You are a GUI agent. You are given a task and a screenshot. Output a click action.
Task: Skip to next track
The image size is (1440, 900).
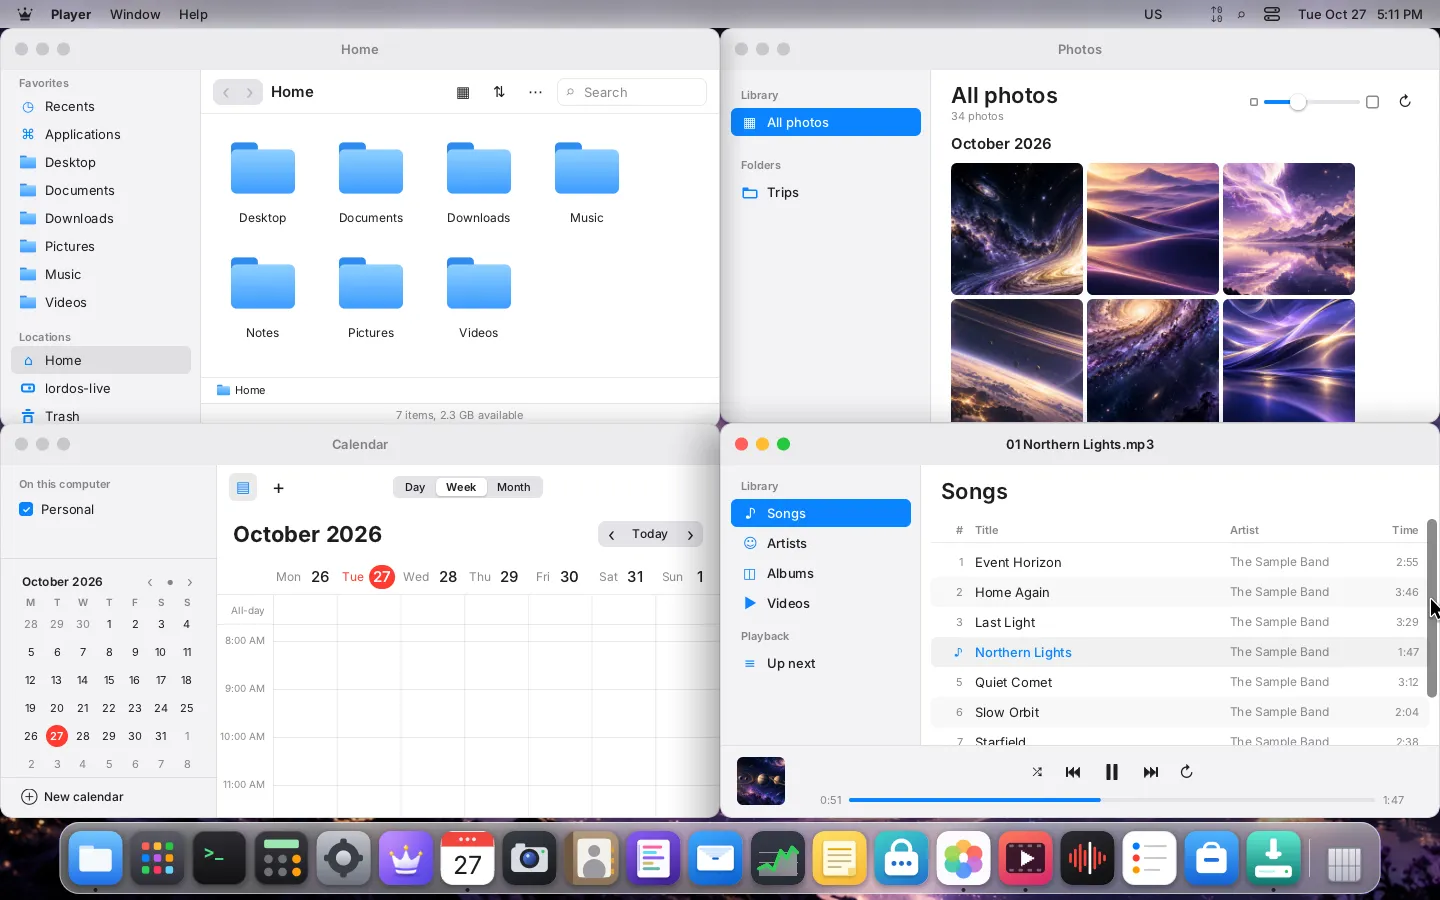pyautogui.click(x=1151, y=772)
